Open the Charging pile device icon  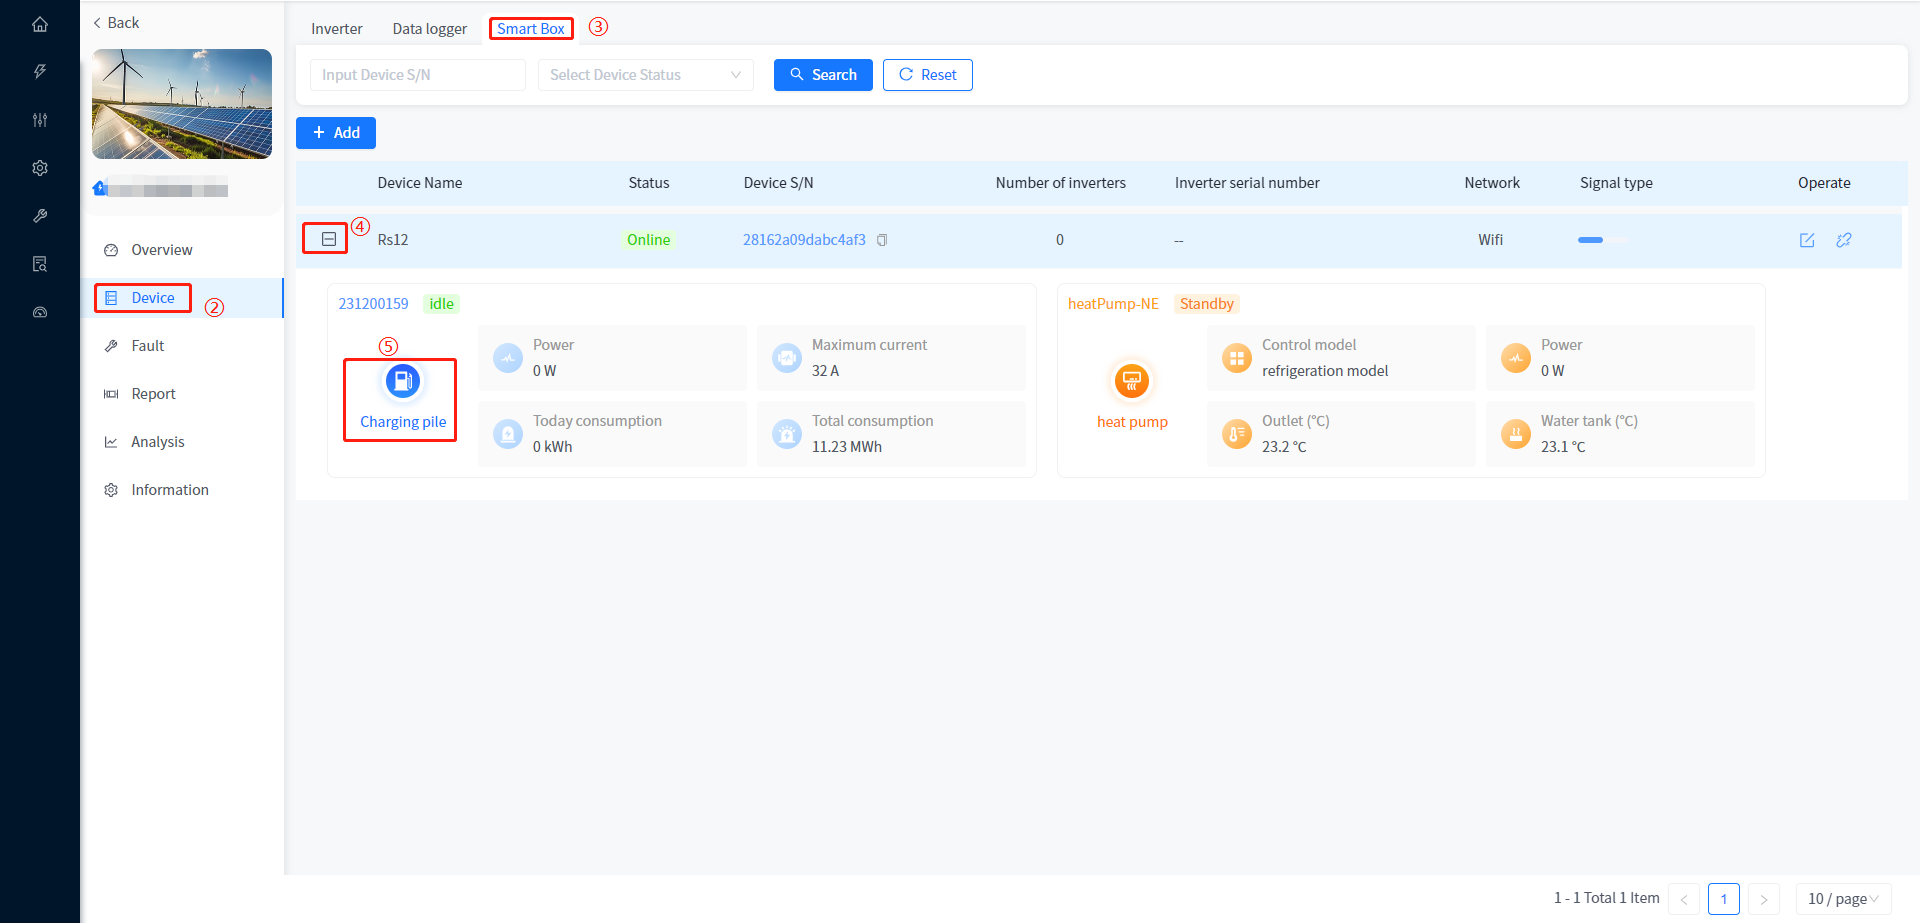pyautogui.click(x=403, y=382)
